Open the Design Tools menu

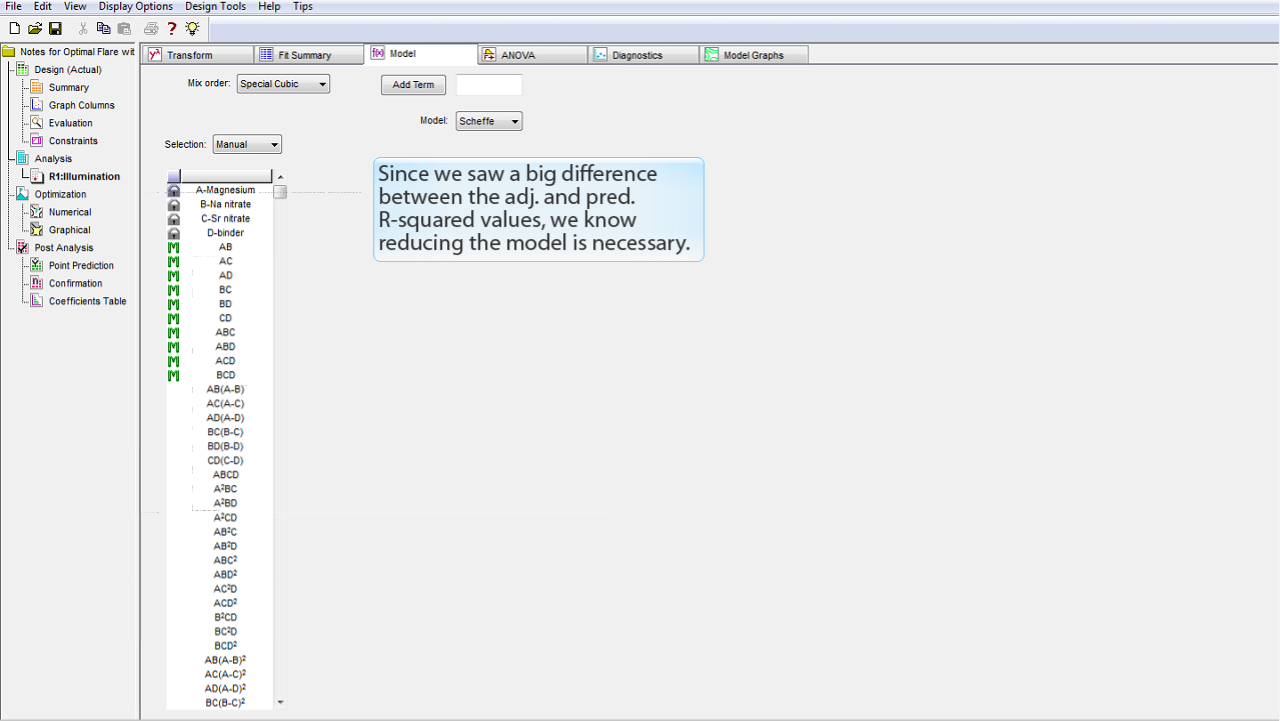coord(215,6)
